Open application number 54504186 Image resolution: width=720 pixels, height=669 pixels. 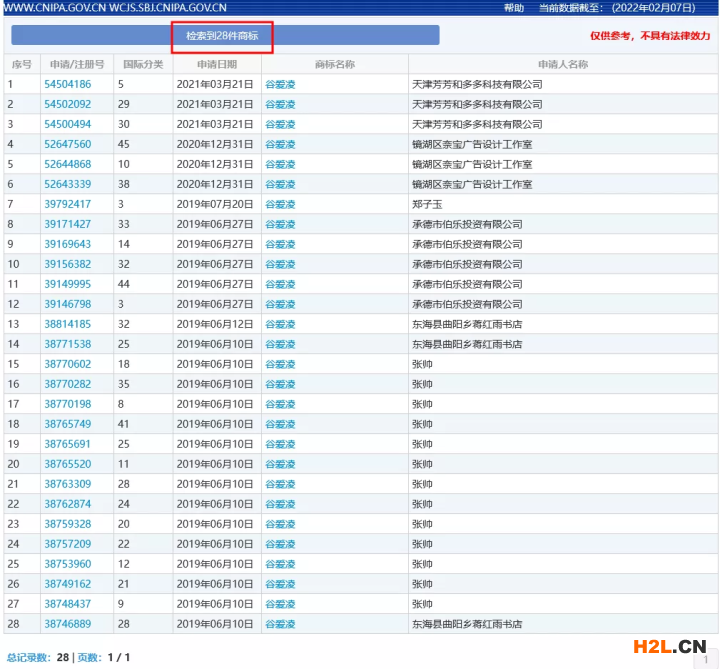click(67, 84)
